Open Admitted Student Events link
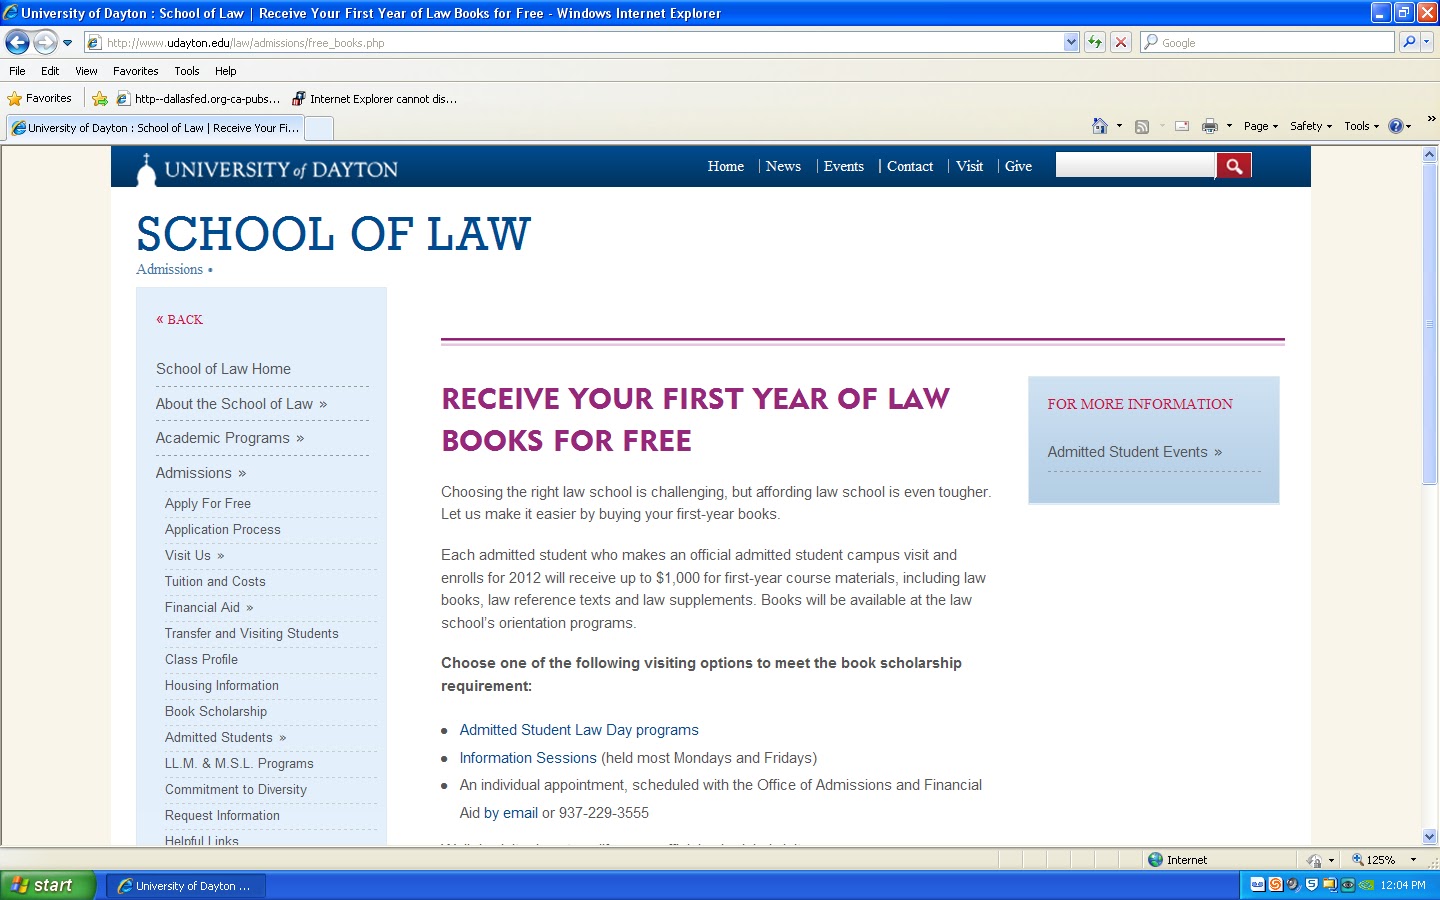Viewport: 1440px width, 900px height. (1135, 452)
